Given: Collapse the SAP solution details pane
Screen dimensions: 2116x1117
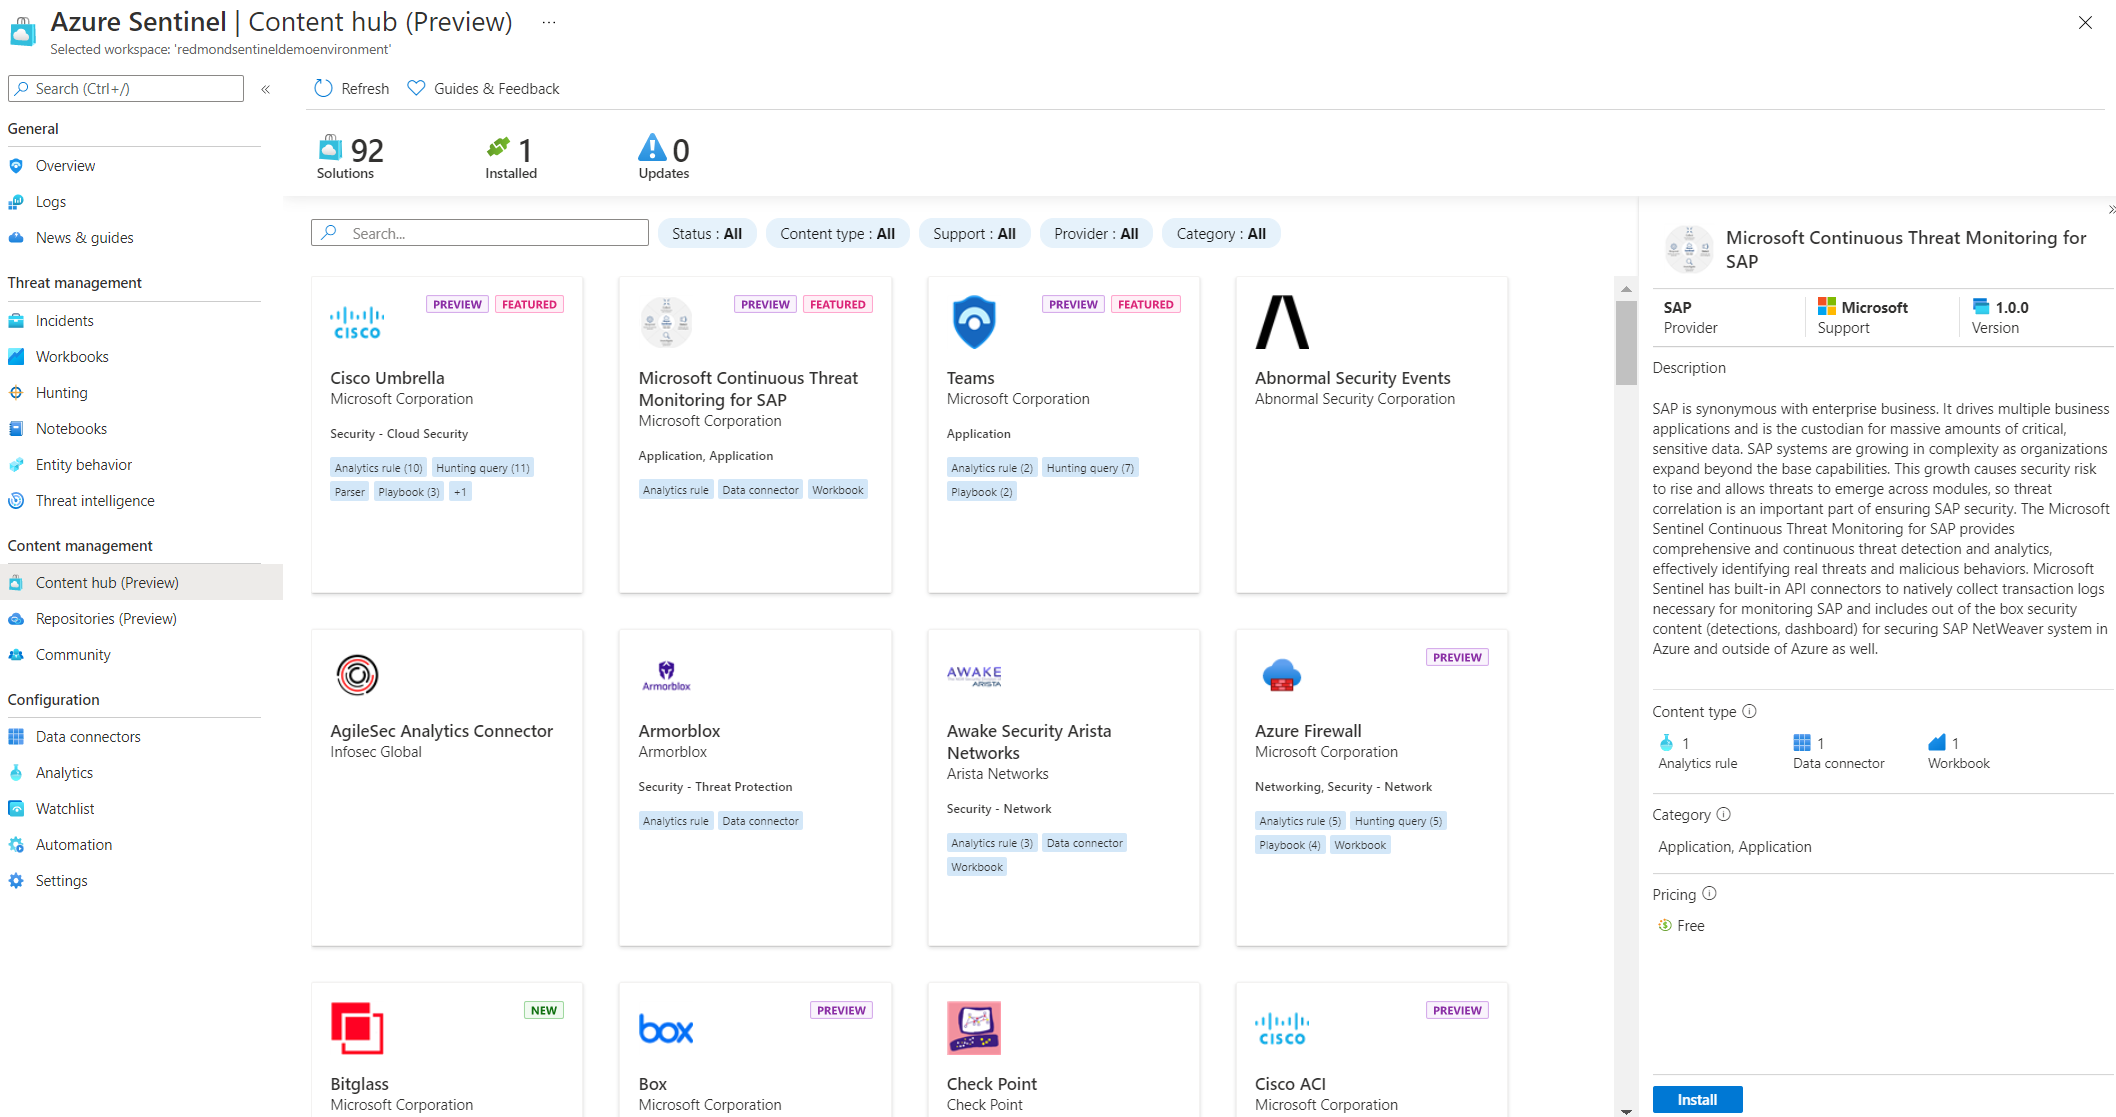Looking at the screenshot, I should point(2110,210).
